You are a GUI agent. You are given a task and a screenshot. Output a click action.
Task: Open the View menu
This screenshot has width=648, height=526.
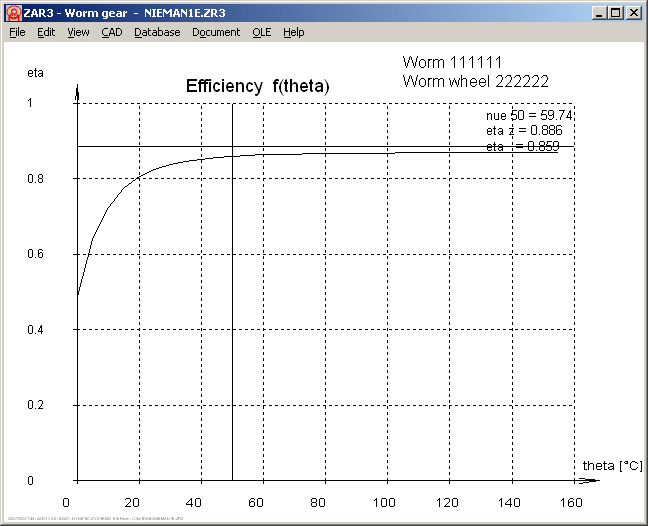[78, 32]
